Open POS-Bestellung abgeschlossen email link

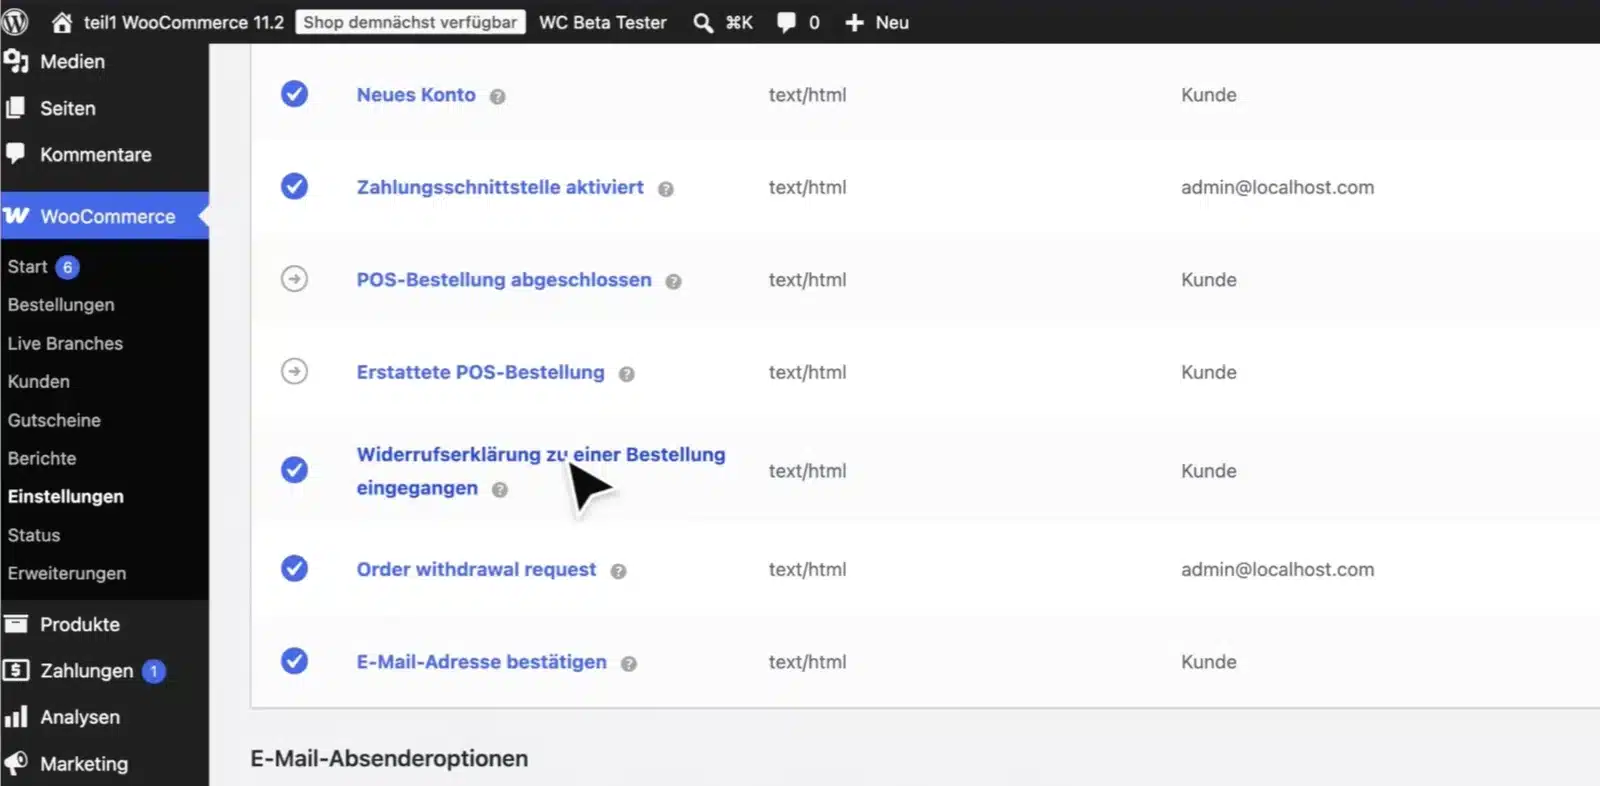pyautogui.click(x=504, y=279)
